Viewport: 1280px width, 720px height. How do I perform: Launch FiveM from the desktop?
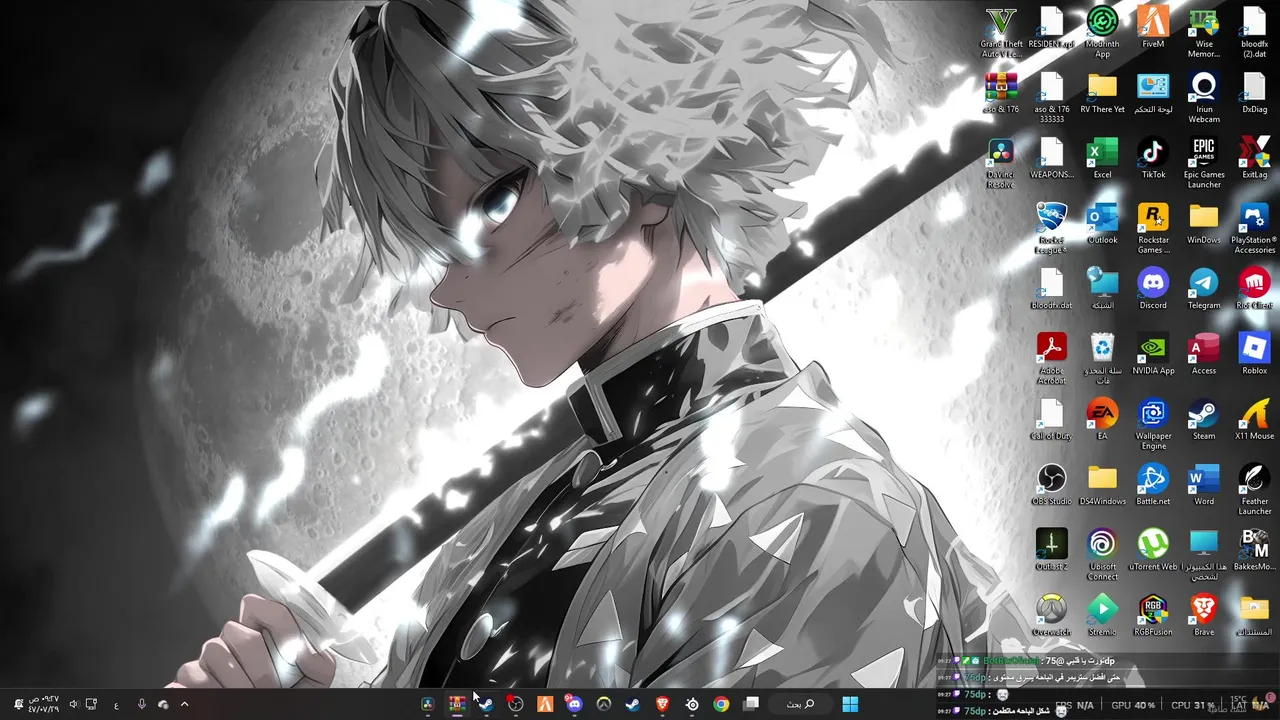click(x=1153, y=28)
